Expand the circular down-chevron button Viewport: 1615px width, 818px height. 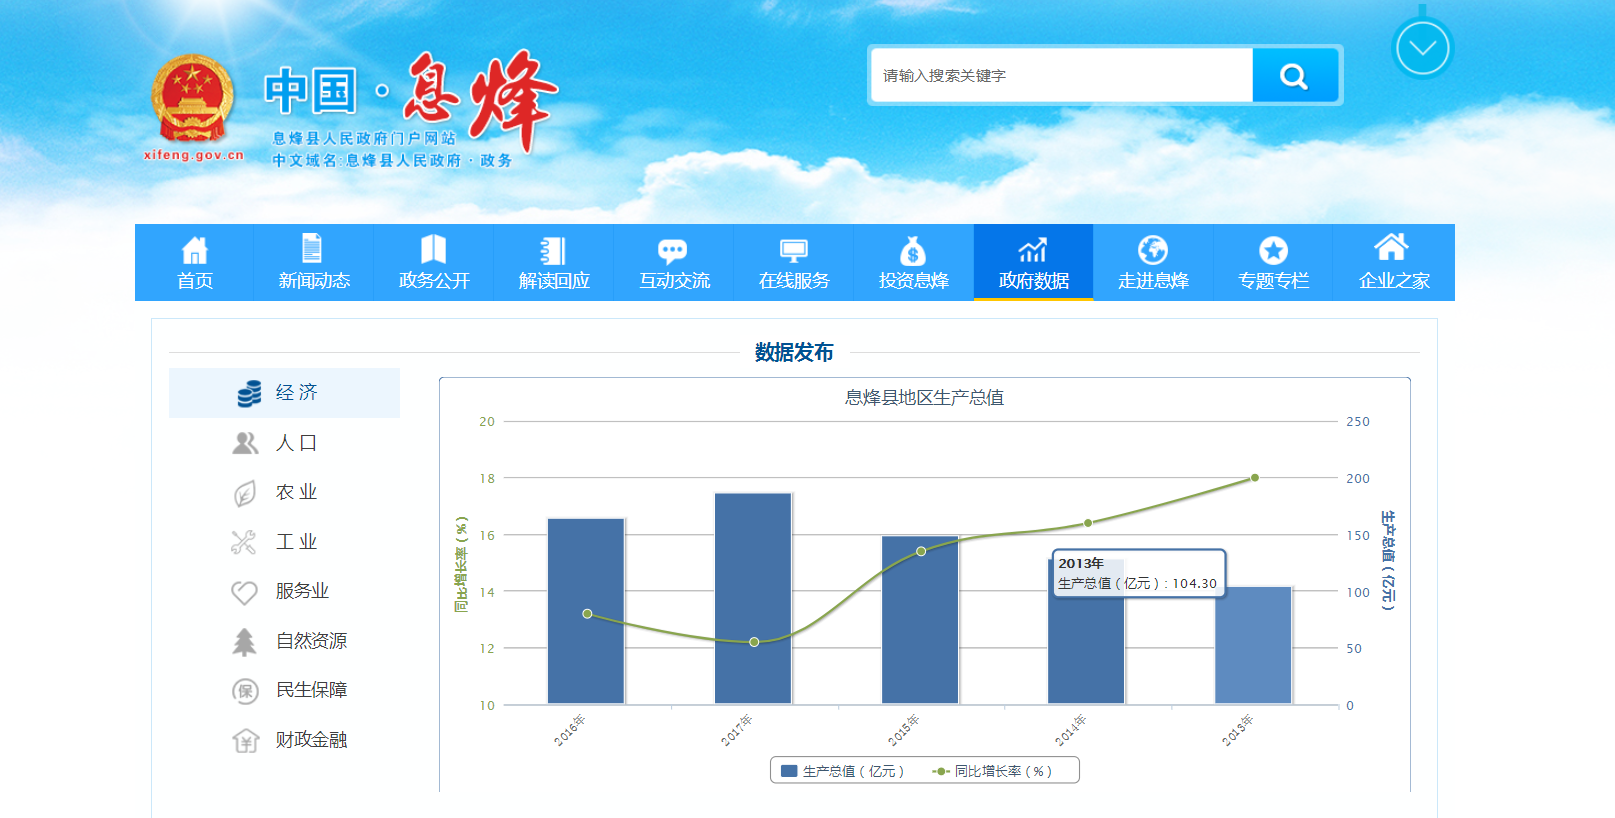point(1422,49)
